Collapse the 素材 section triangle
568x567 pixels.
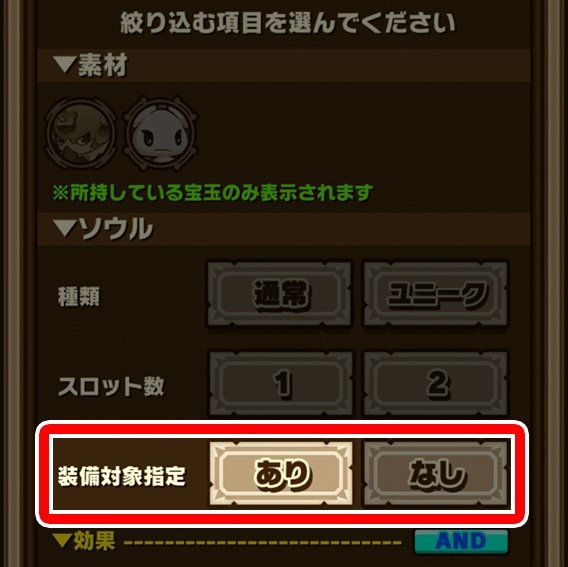[64, 65]
